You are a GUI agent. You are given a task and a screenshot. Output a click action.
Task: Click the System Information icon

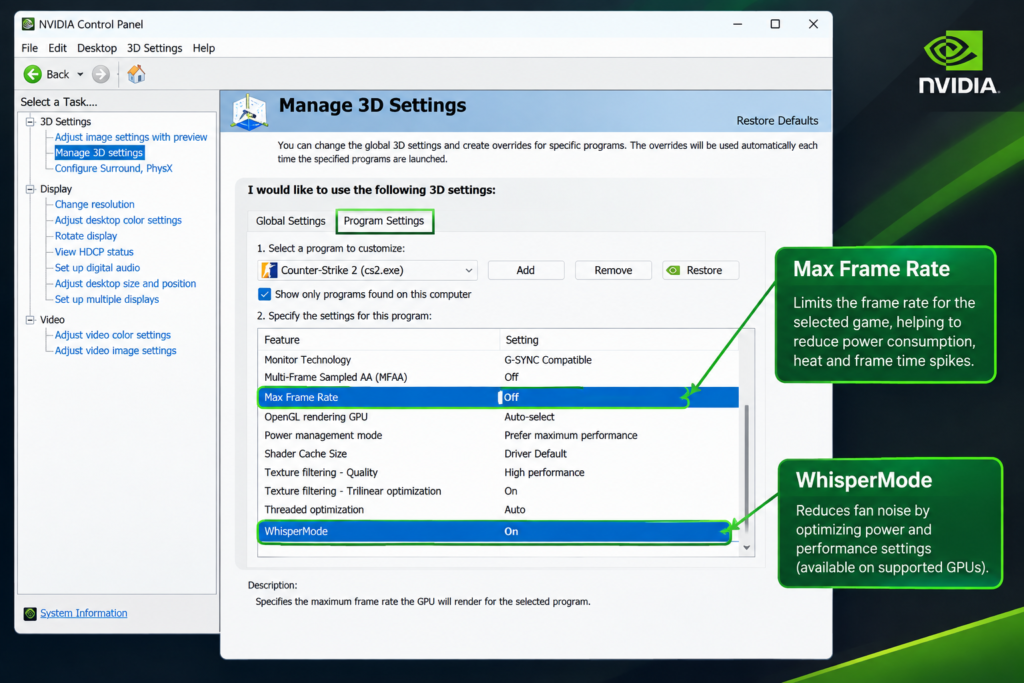click(30, 613)
